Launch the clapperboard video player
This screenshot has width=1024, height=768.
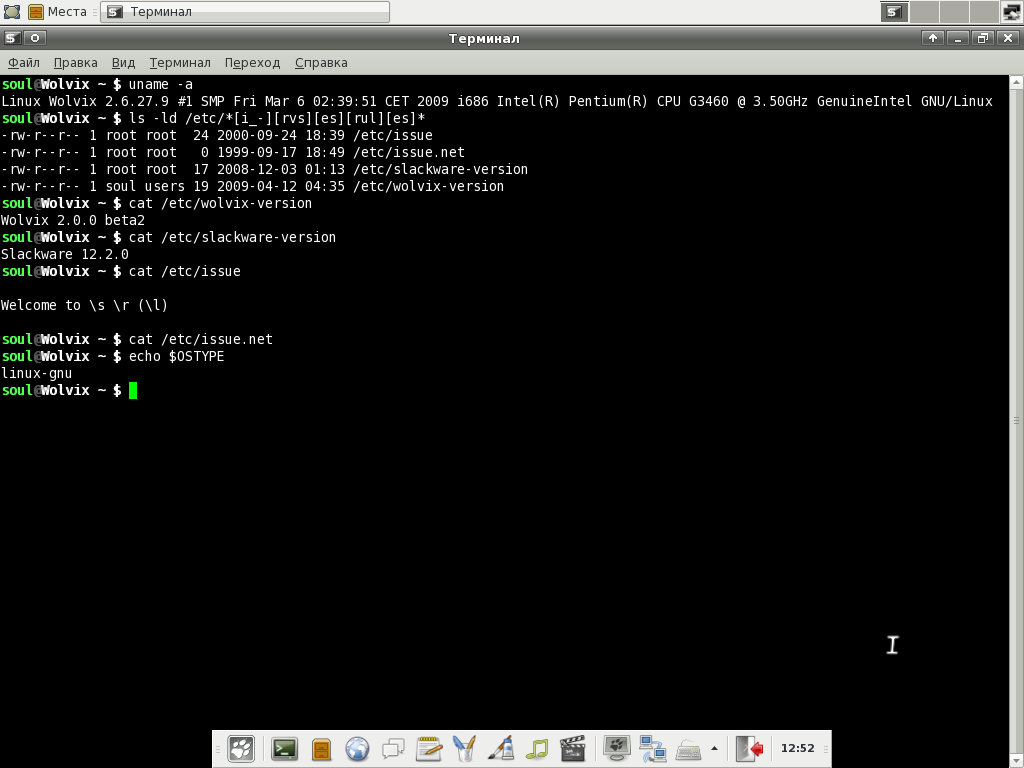573,748
